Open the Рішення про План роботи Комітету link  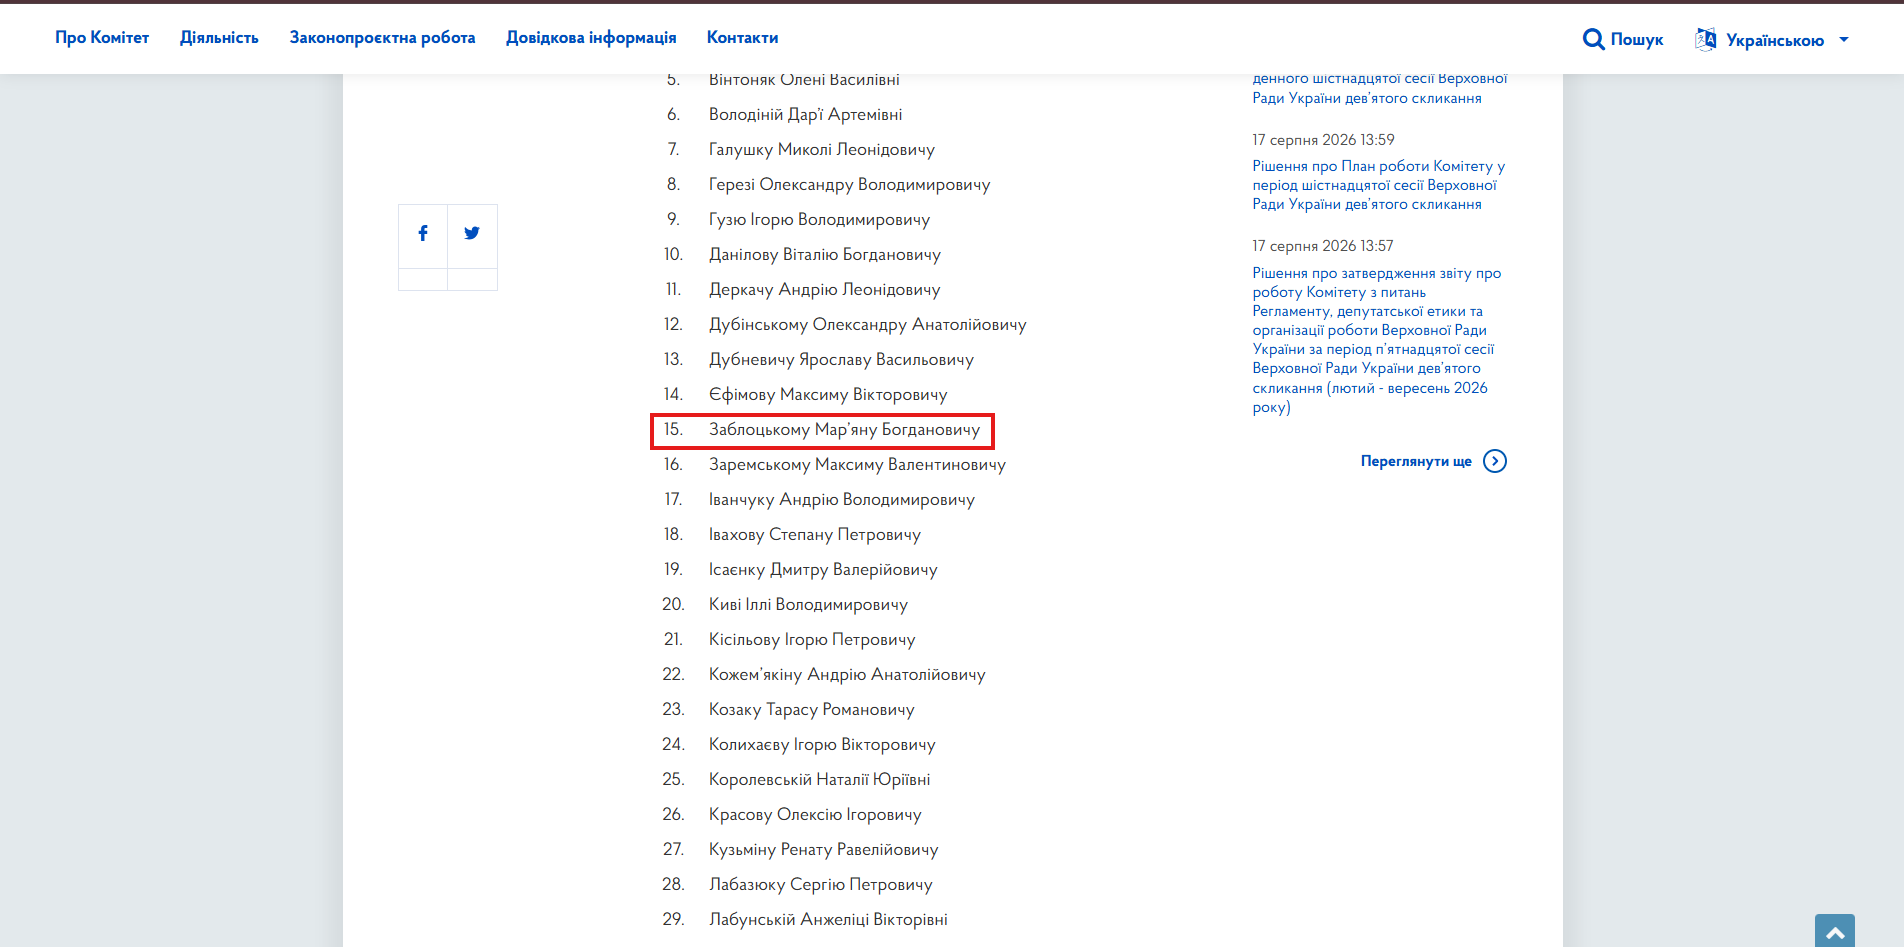(x=1378, y=185)
